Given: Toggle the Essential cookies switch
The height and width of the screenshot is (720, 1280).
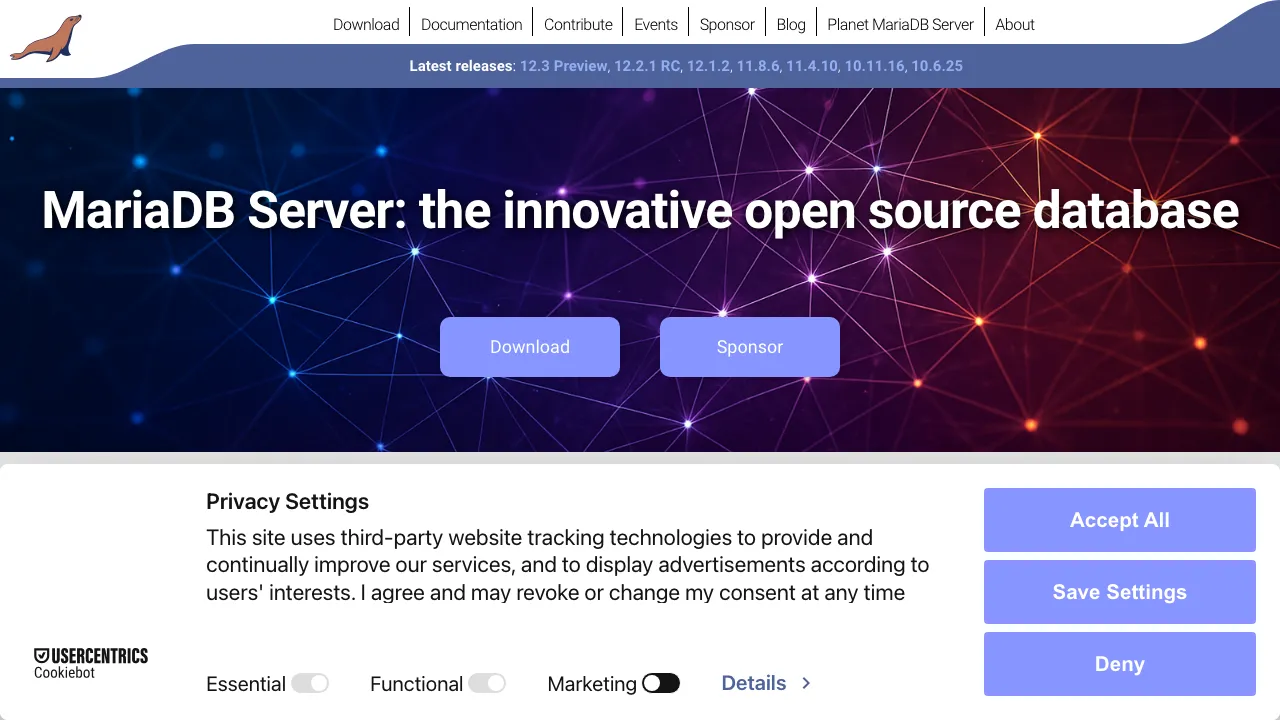Looking at the screenshot, I should 311,683.
